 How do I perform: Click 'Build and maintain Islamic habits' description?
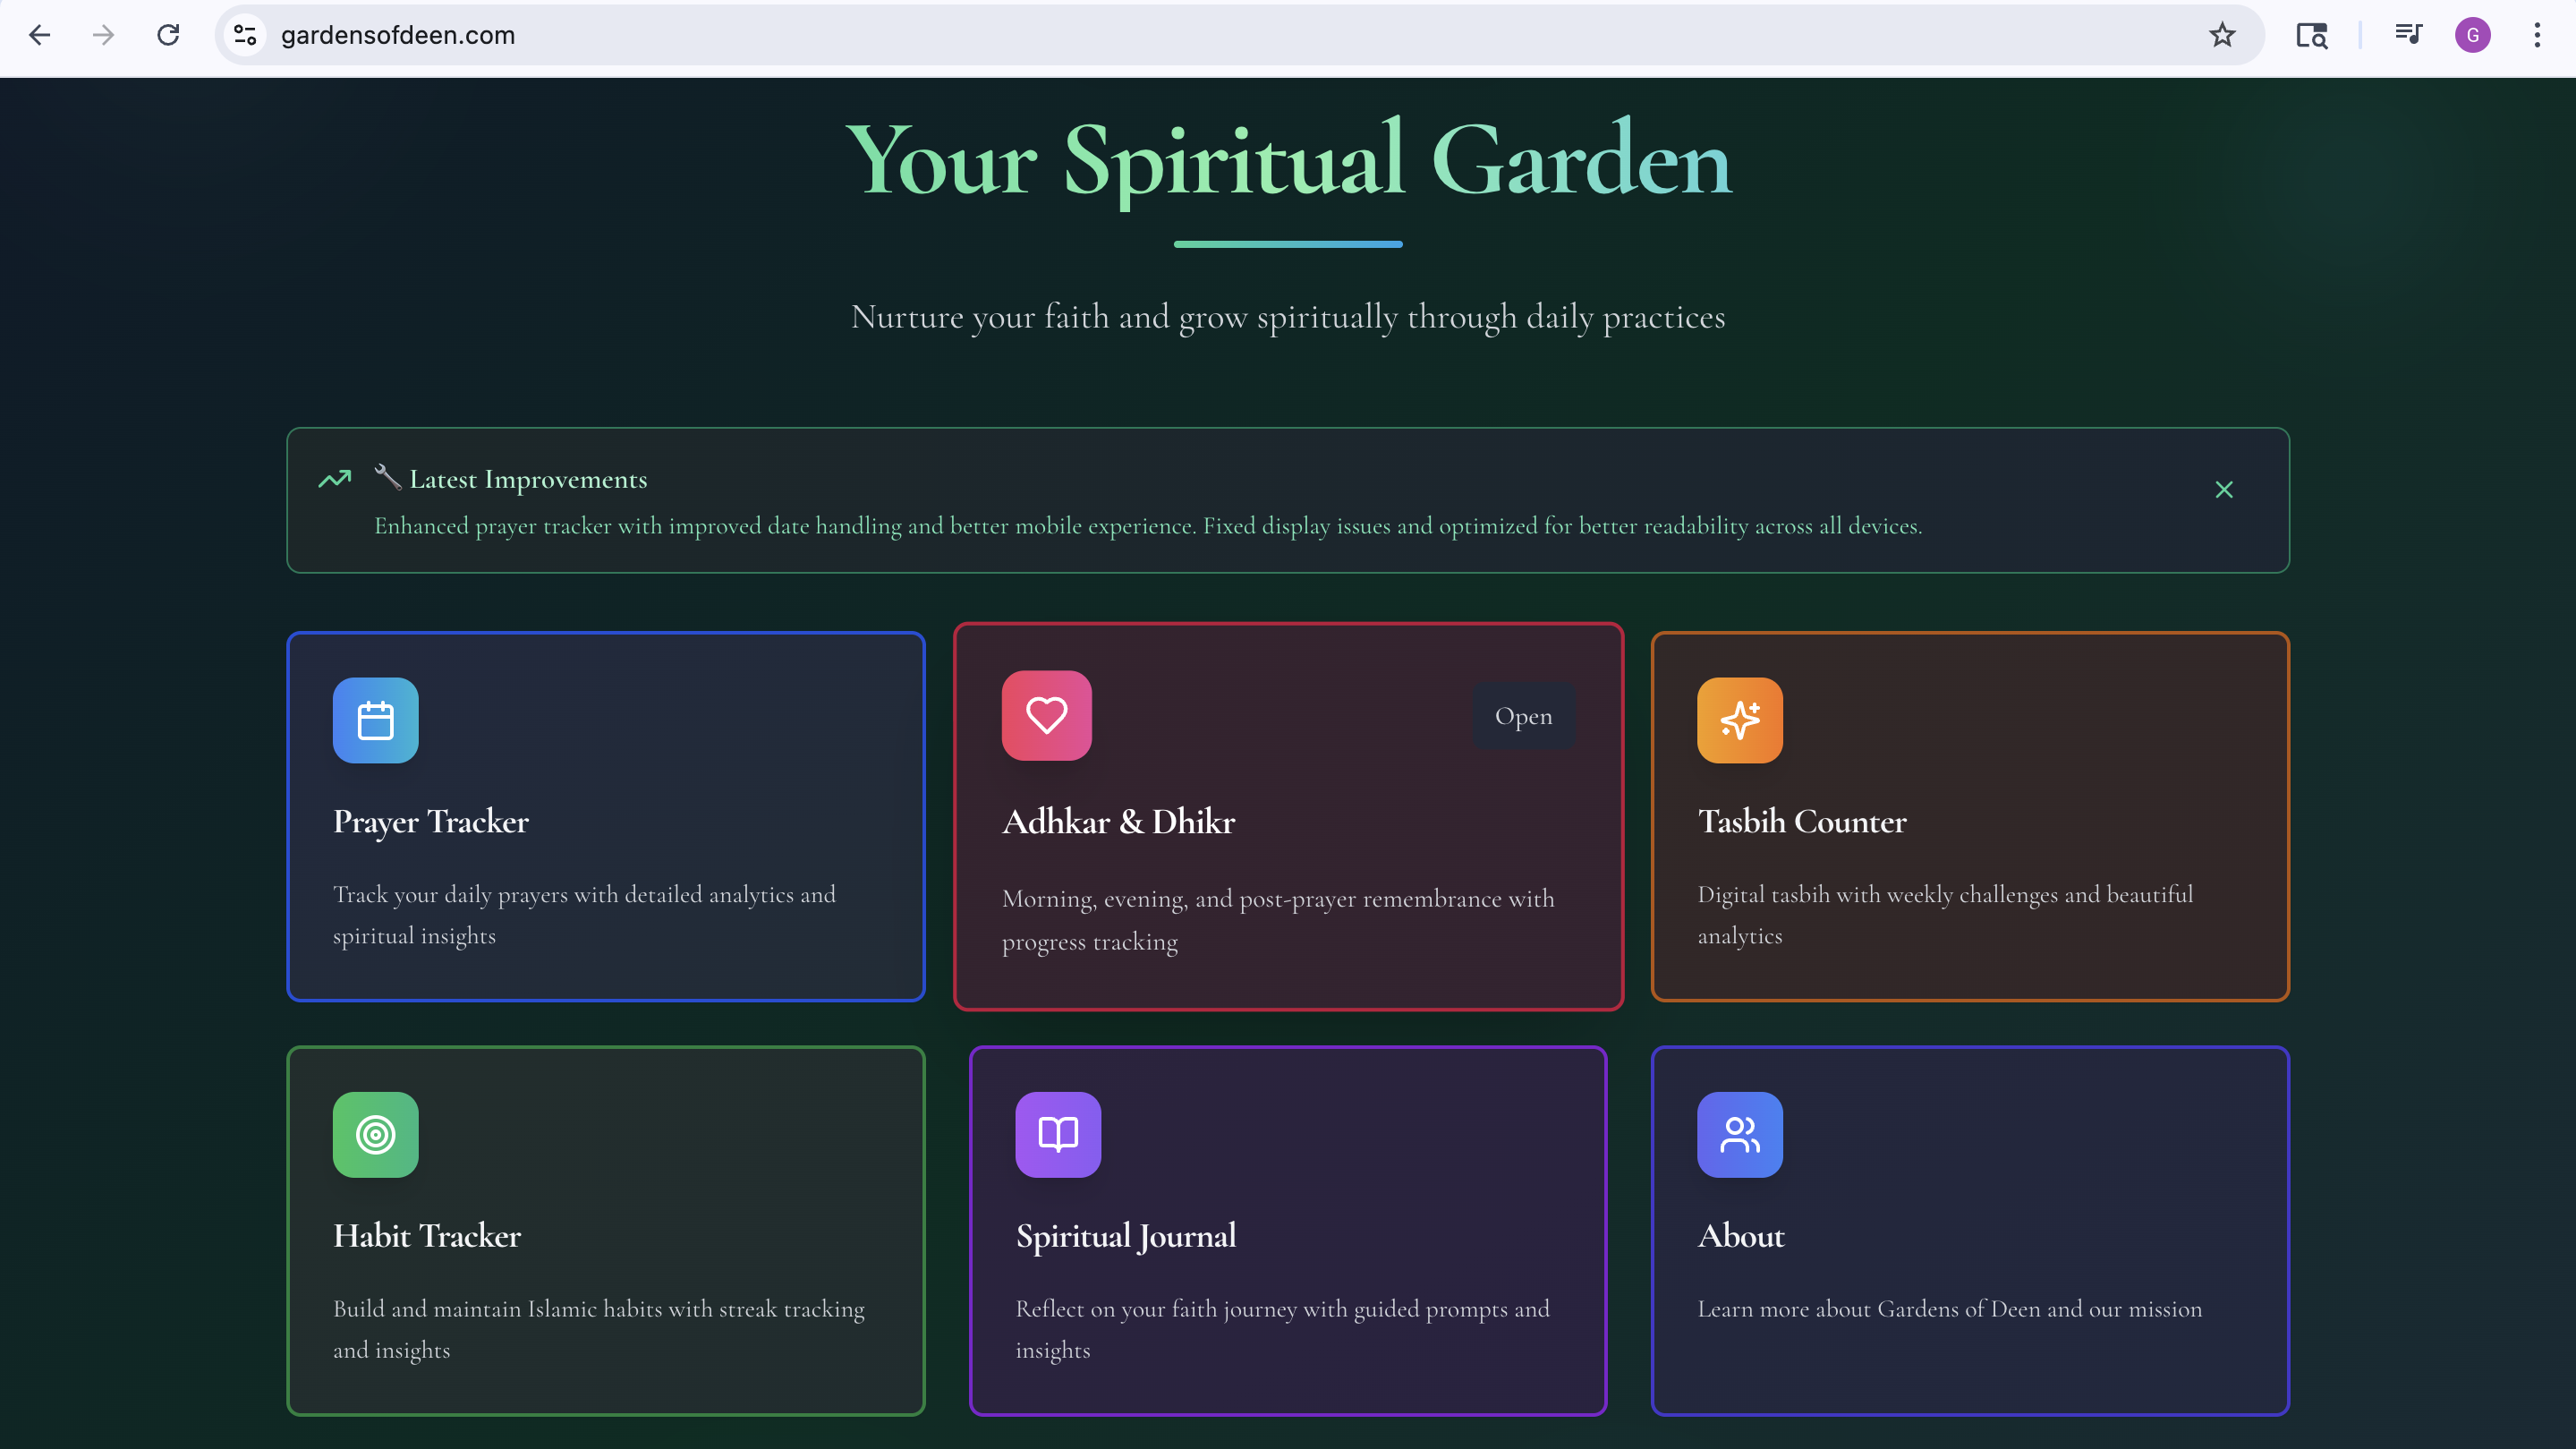pos(599,1329)
